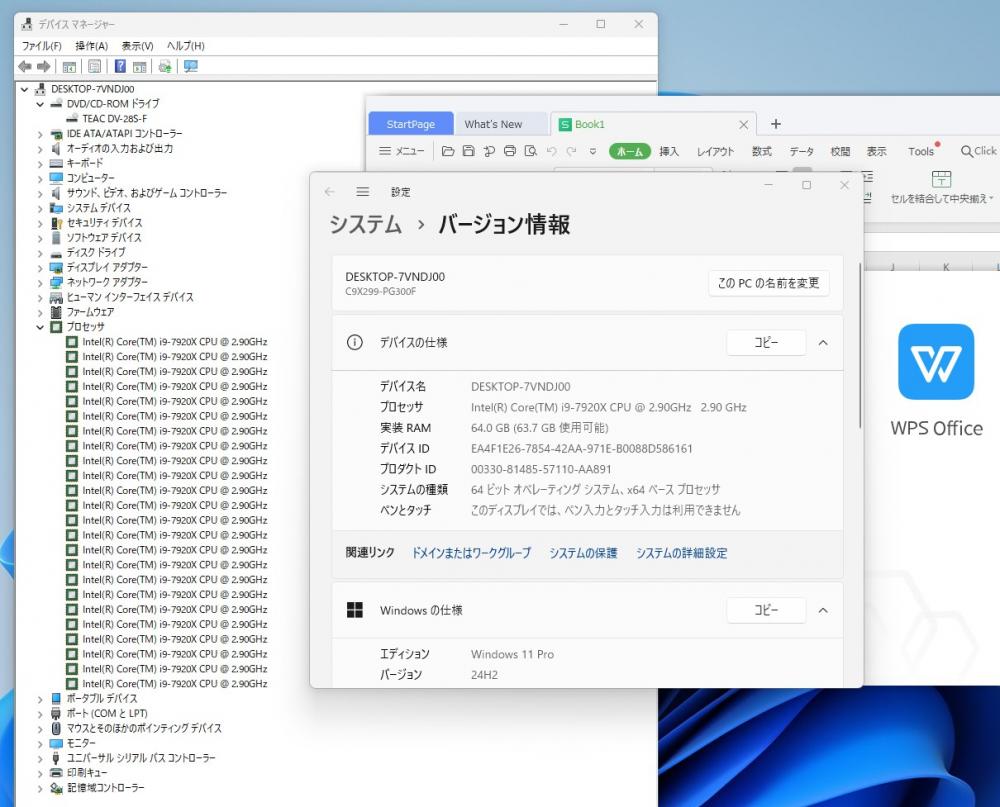The height and width of the screenshot is (807, 1000).
Task: Open the Properties icon in Device Manager toolbar
Action: coord(94,66)
